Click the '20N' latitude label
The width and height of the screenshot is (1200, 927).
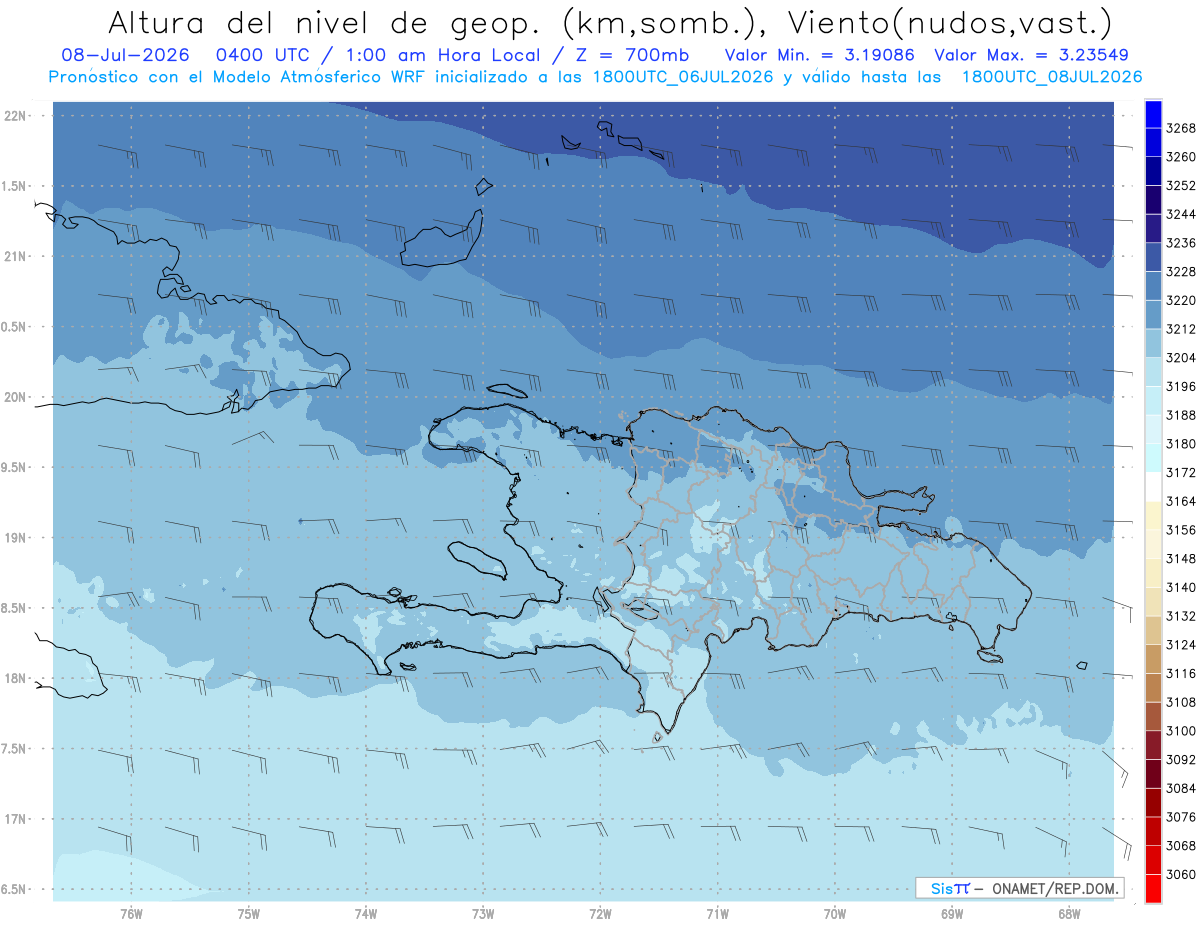click(15, 397)
